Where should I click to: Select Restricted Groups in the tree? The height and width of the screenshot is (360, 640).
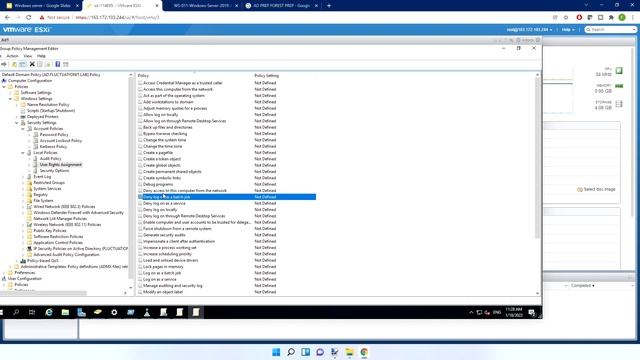(x=49, y=182)
